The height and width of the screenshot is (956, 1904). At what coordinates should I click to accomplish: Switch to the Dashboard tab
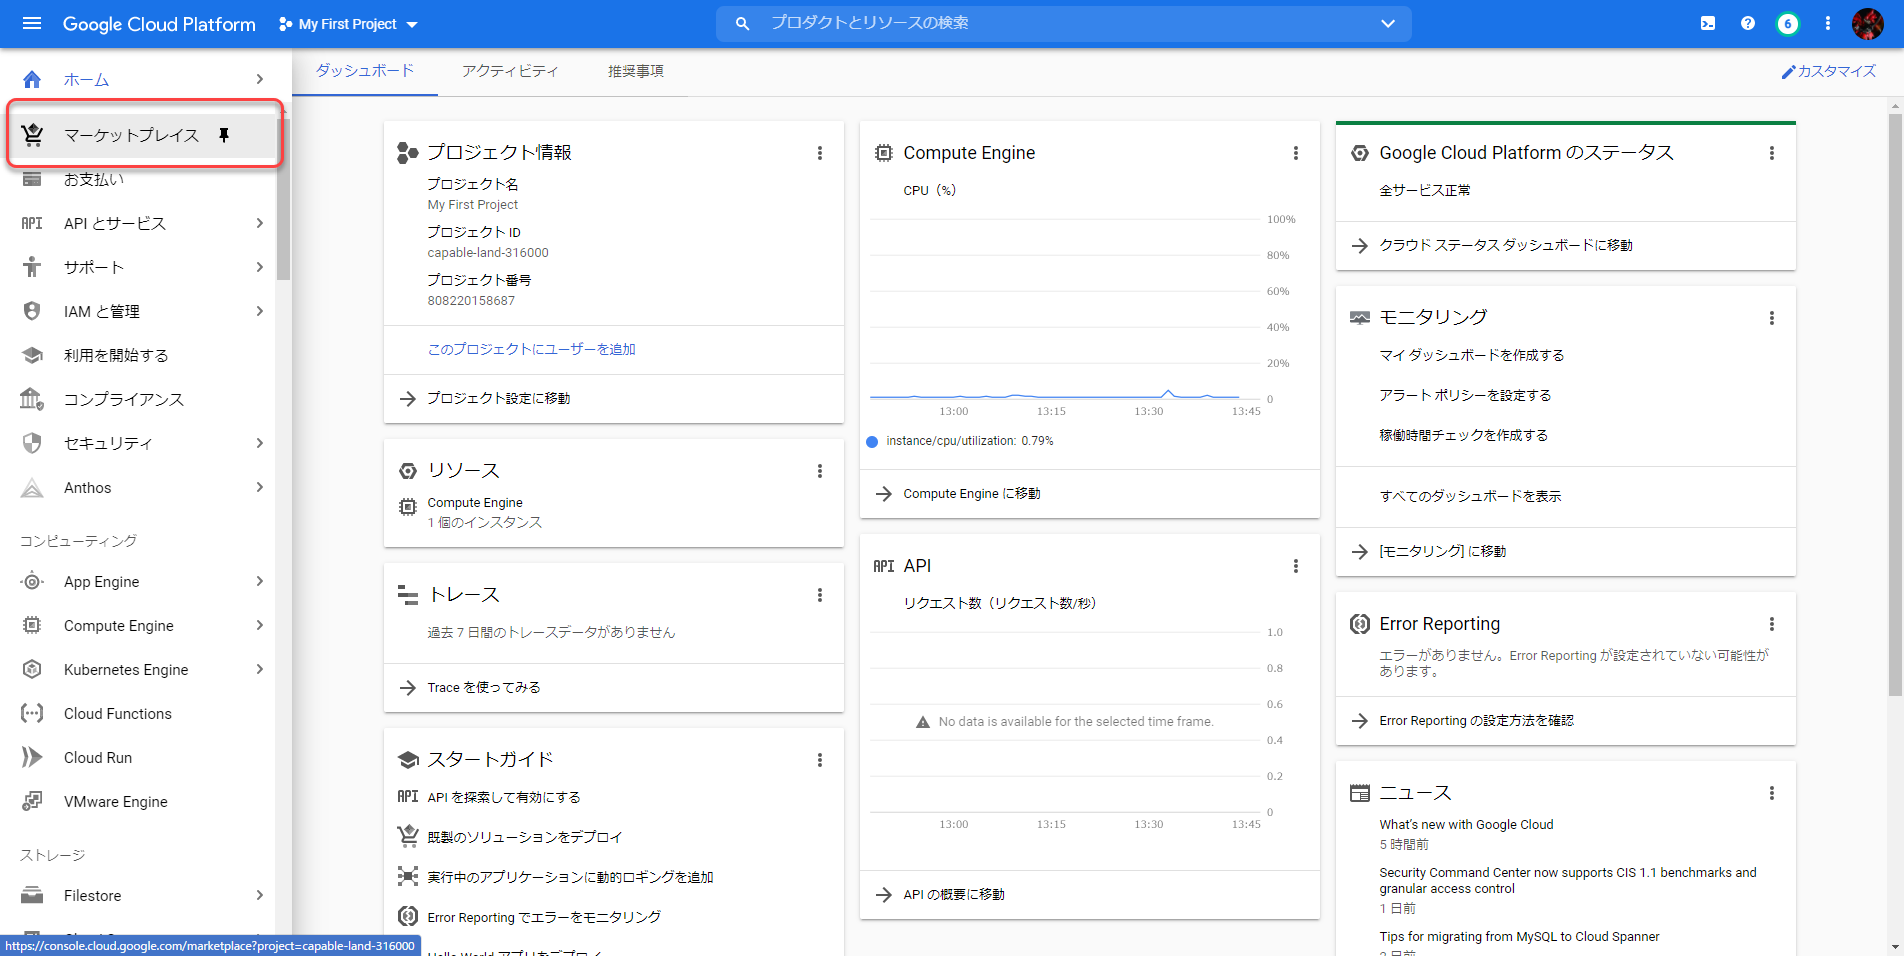(365, 71)
